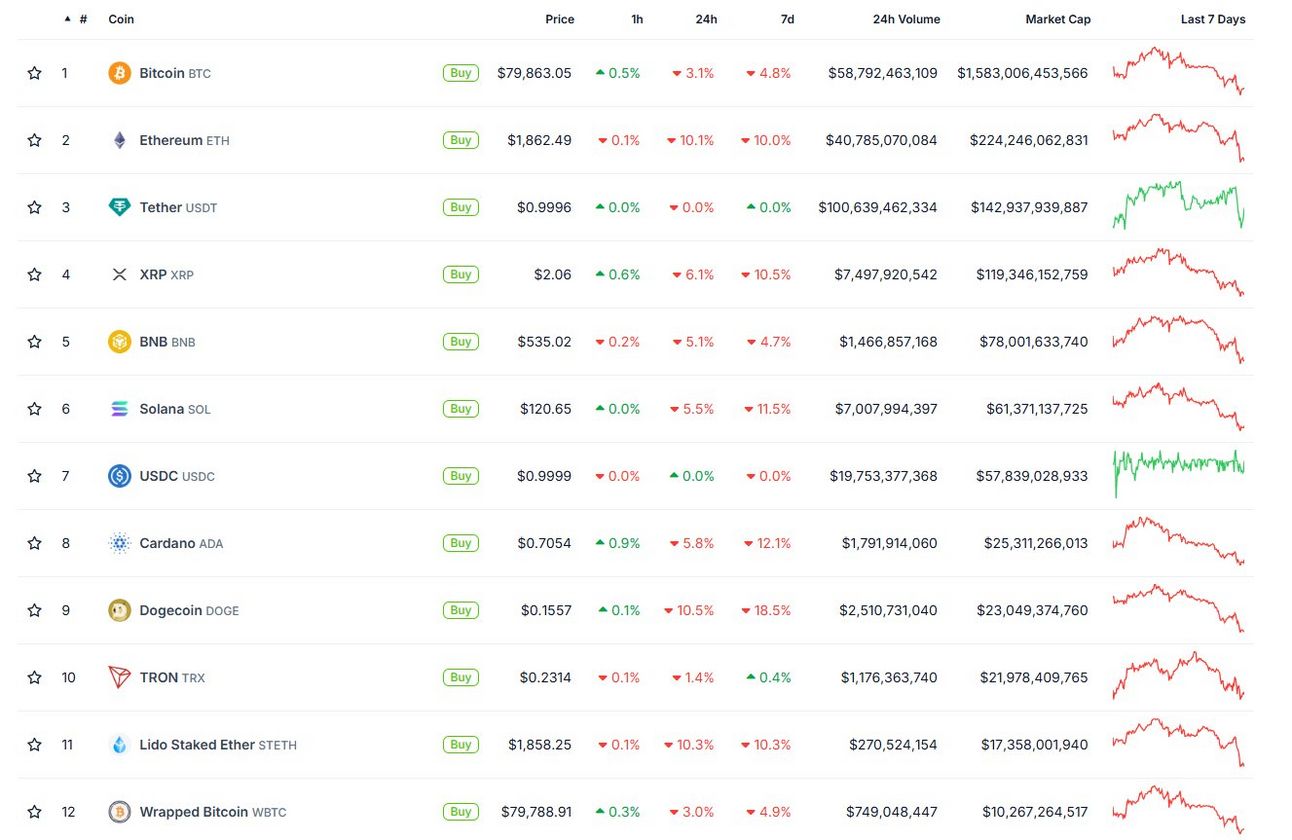The image size is (1292, 840).
Task: Click the XRP logo icon
Action: tap(120, 274)
